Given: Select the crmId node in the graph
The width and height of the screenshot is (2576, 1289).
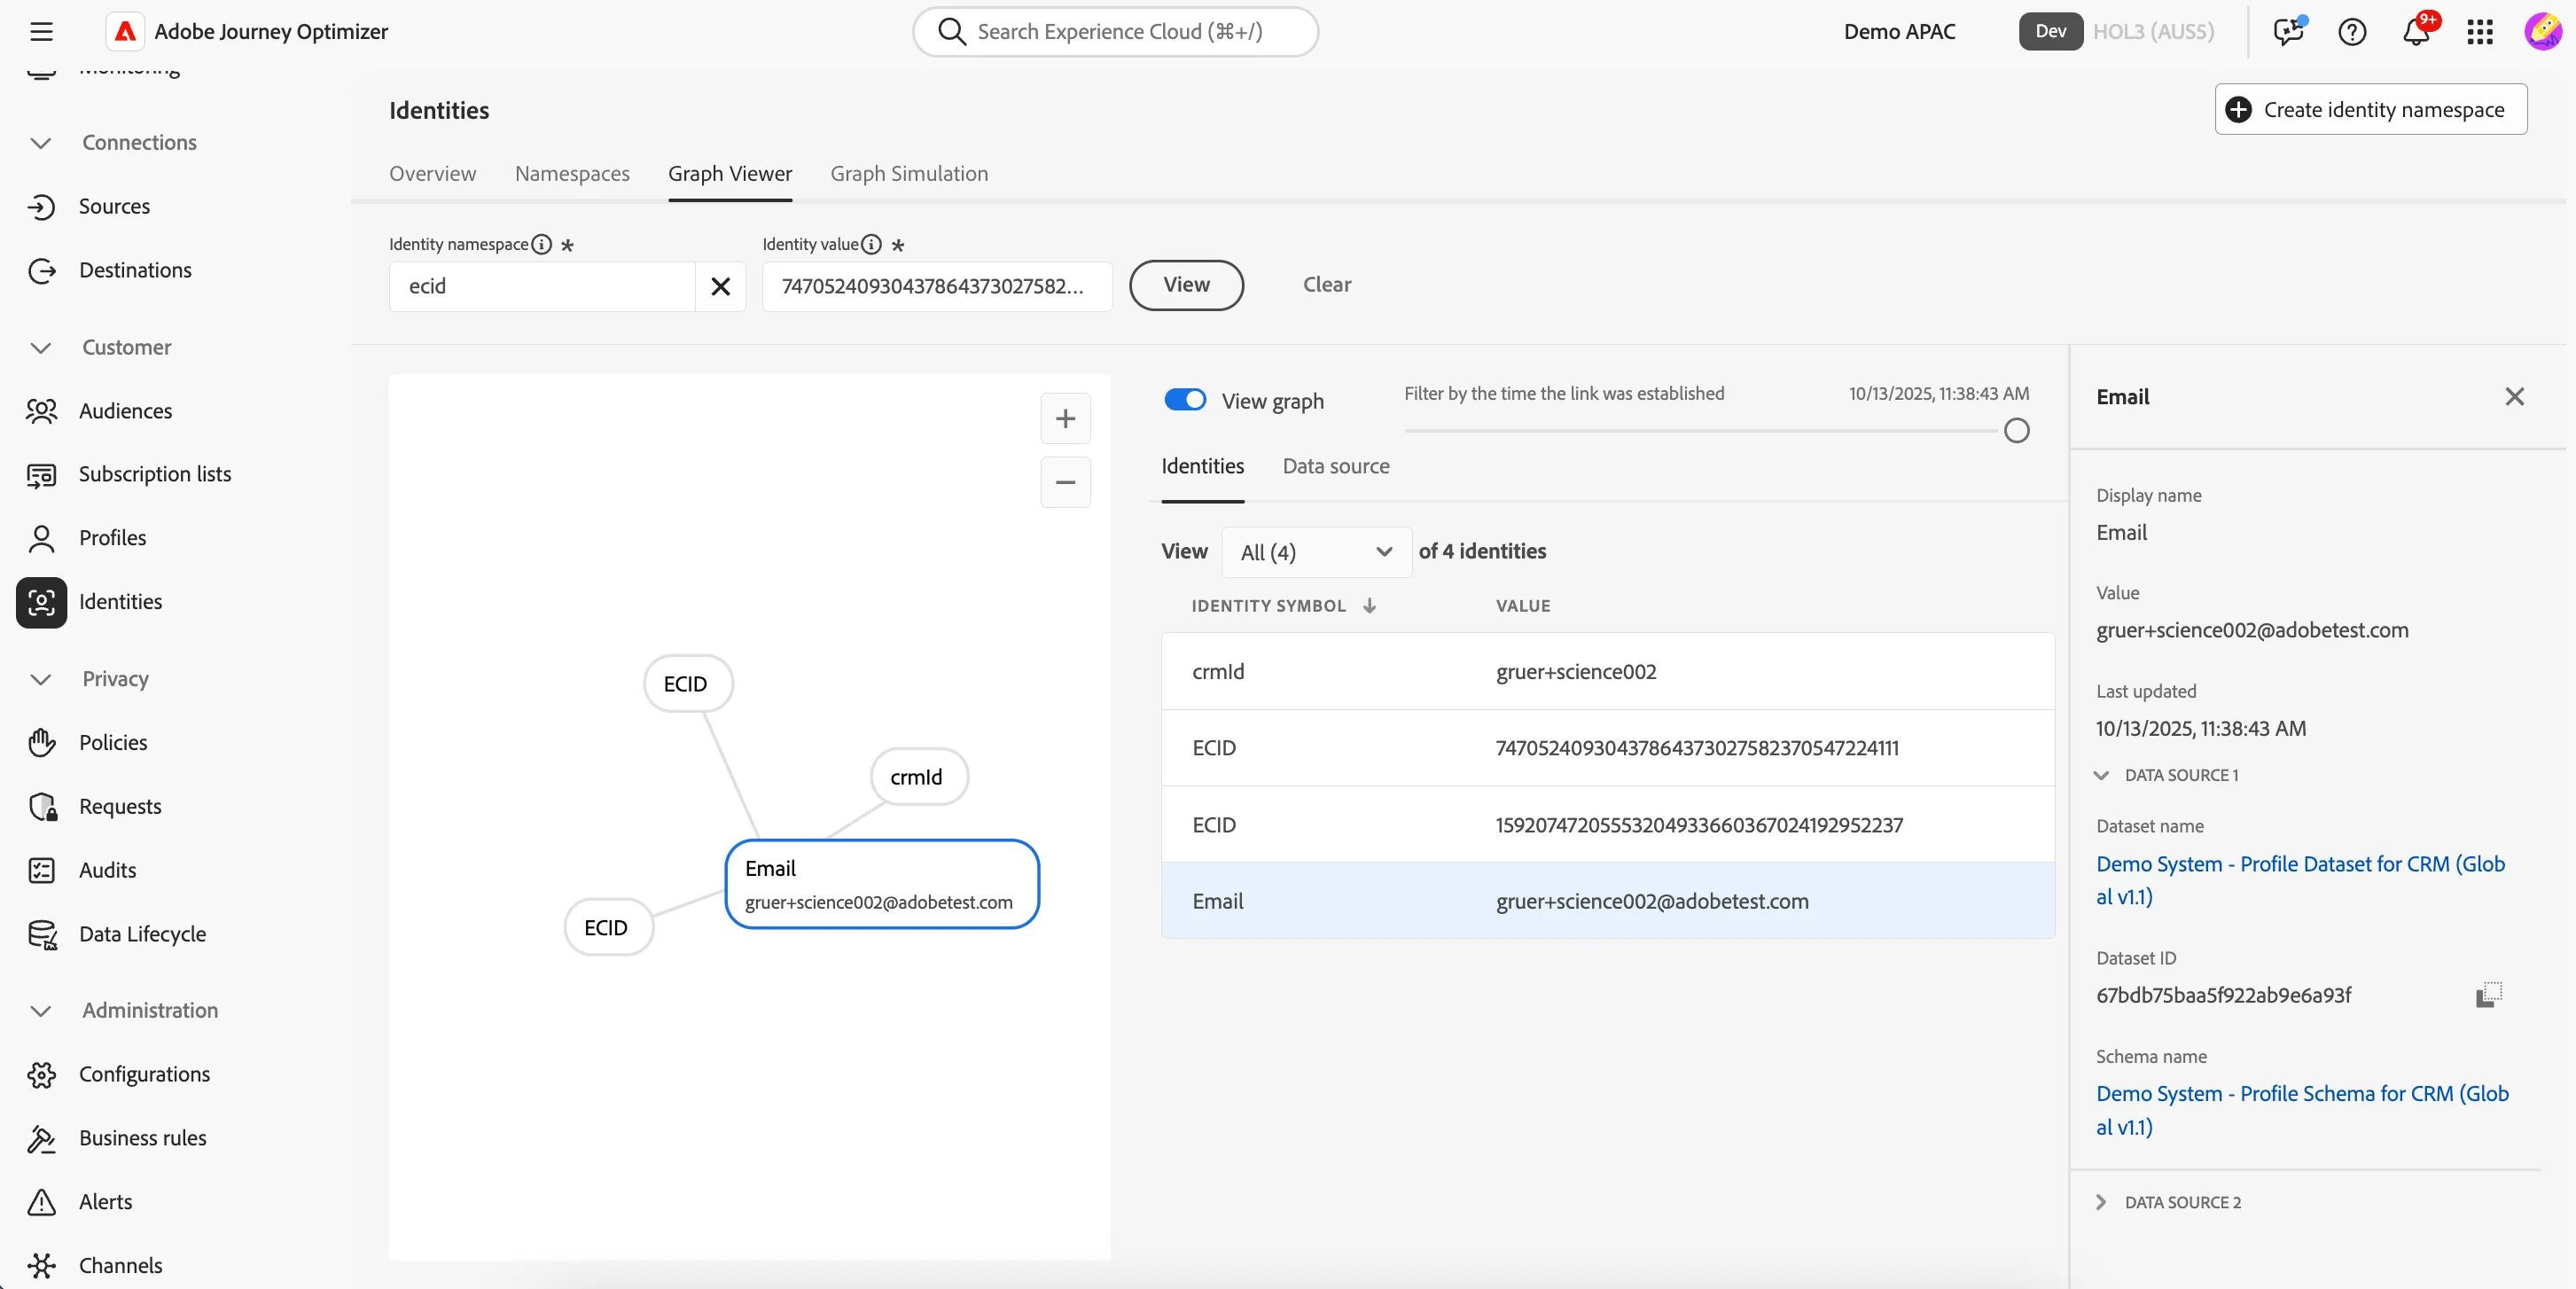Looking at the screenshot, I should (x=918, y=777).
